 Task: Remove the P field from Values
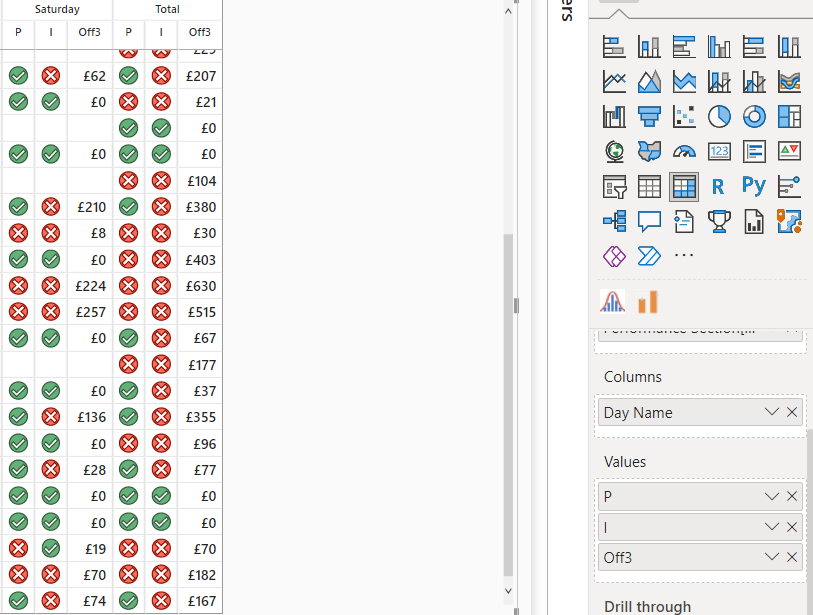point(792,496)
